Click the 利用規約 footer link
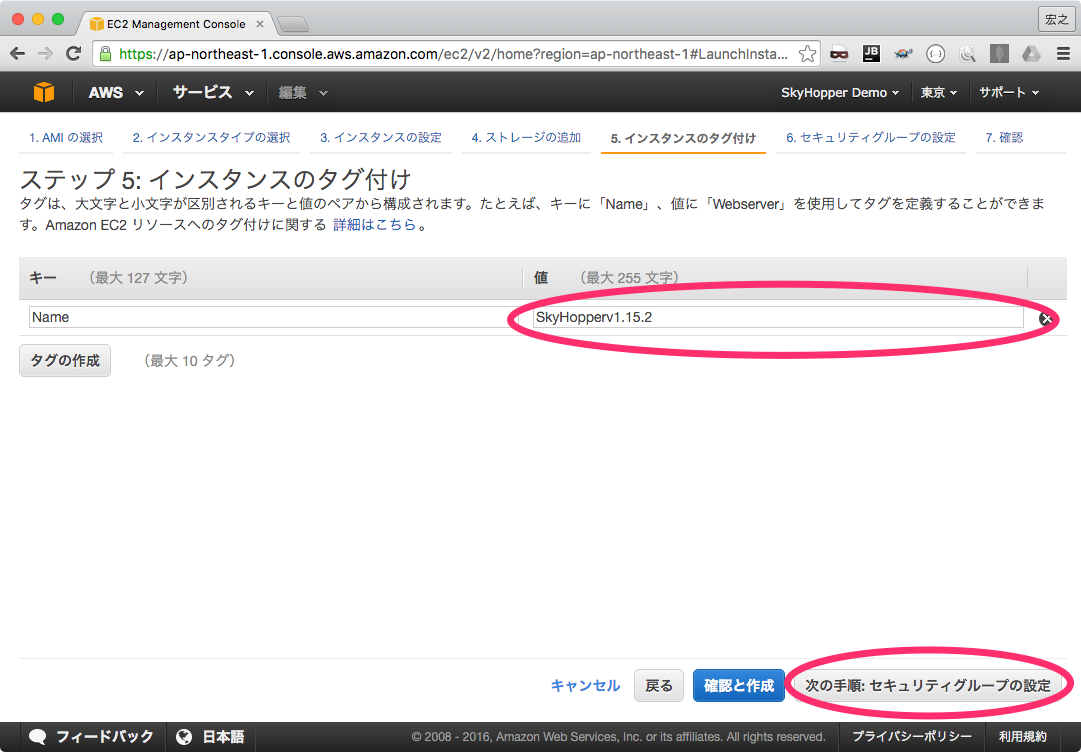This screenshot has height=752, width=1081. click(x=1022, y=737)
